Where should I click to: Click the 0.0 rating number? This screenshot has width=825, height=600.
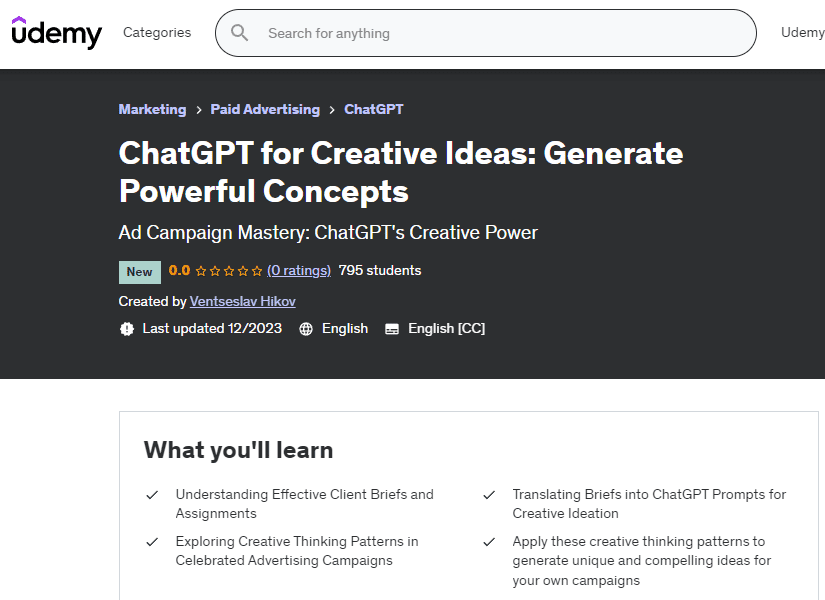click(x=179, y=271)
